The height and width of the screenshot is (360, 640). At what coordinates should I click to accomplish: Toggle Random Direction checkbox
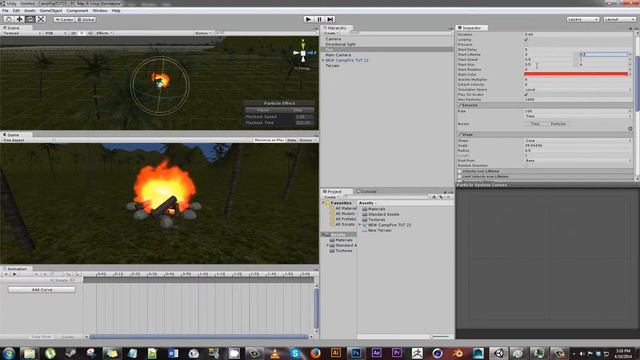point(526,166)
